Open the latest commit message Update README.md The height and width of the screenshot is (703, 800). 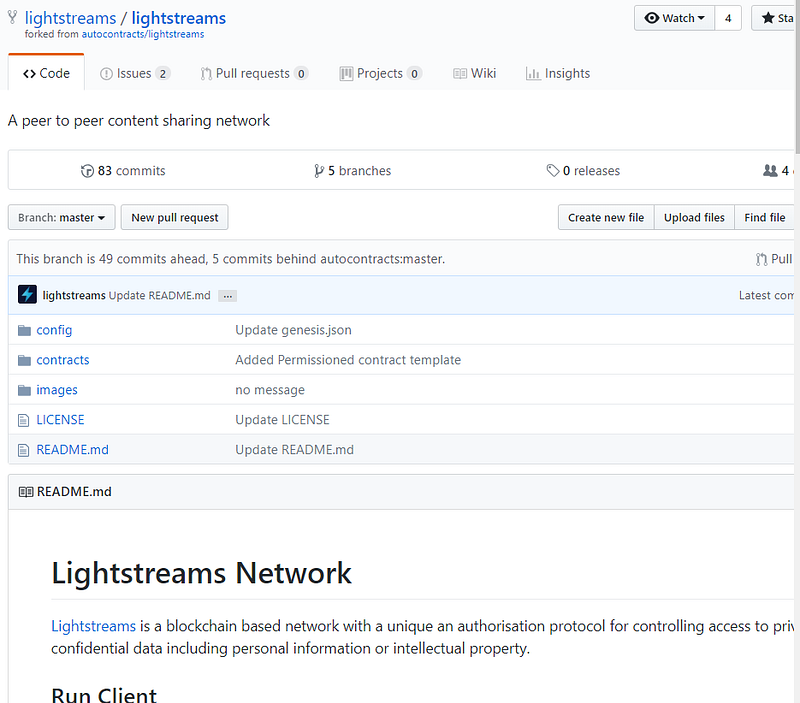160,295
